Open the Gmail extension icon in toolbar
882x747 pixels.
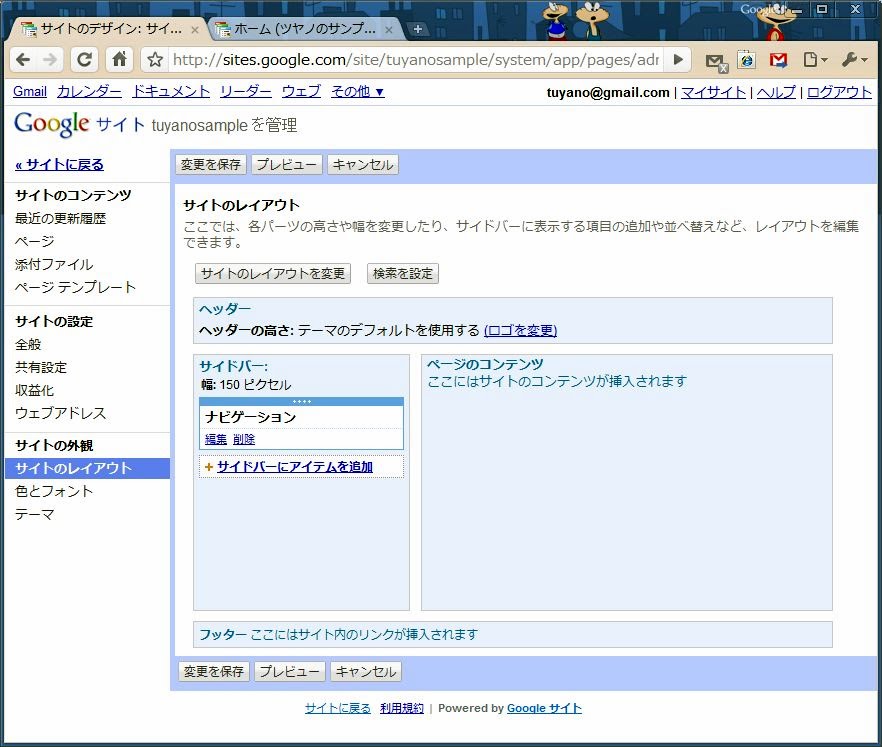tap(777, 60)
